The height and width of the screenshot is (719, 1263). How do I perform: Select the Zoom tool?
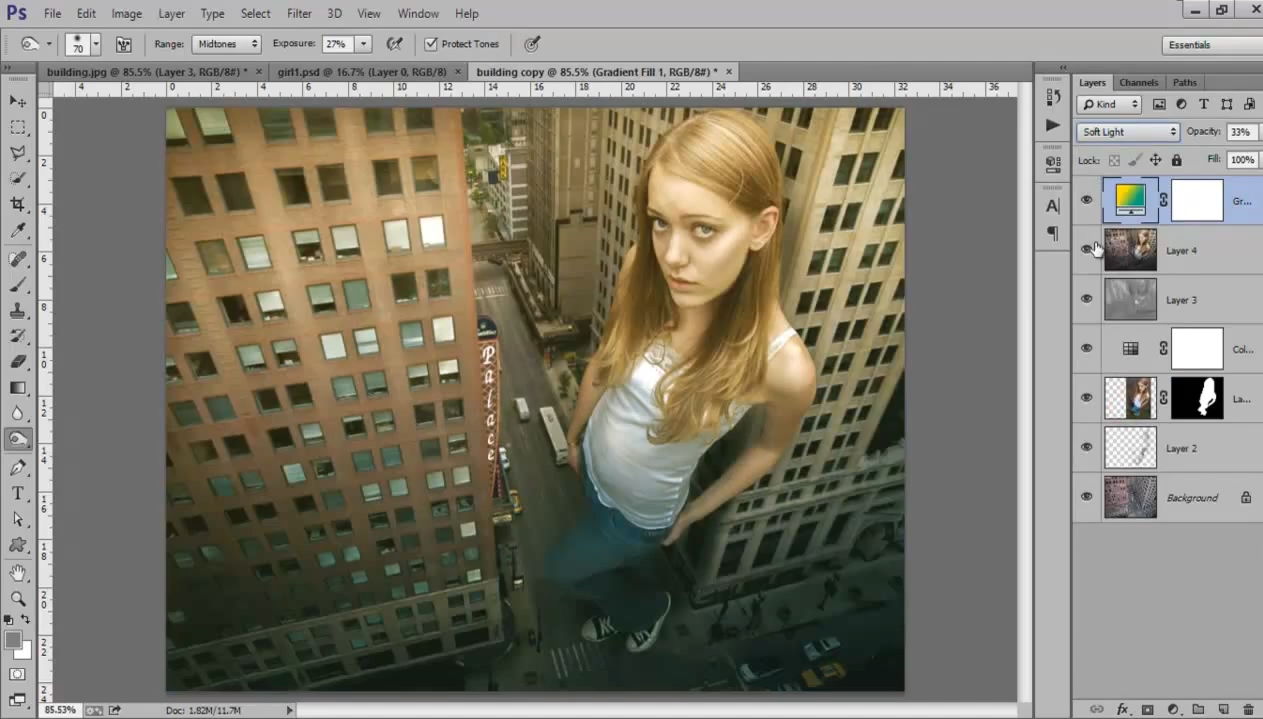(x=18, y=598)
